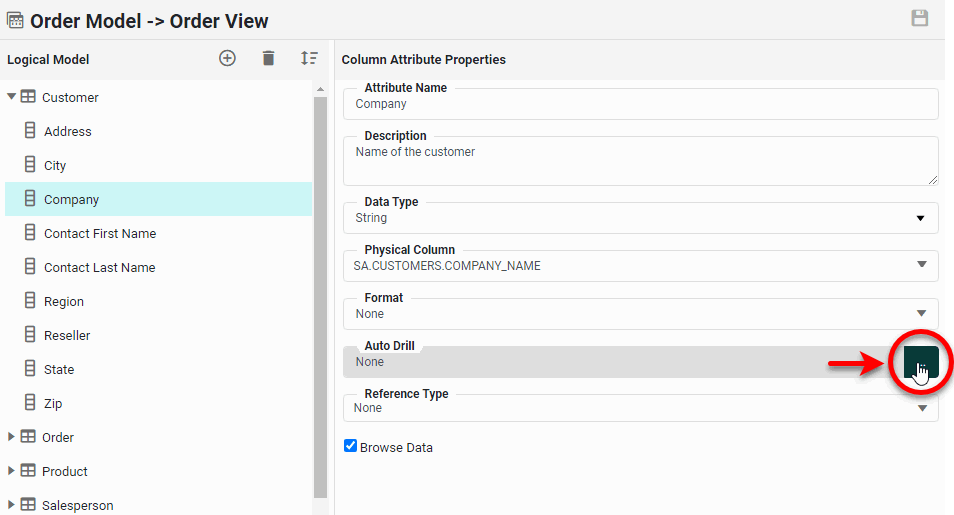Open the Data Type dropdown
954x515 pixels.
pos(920,218)
